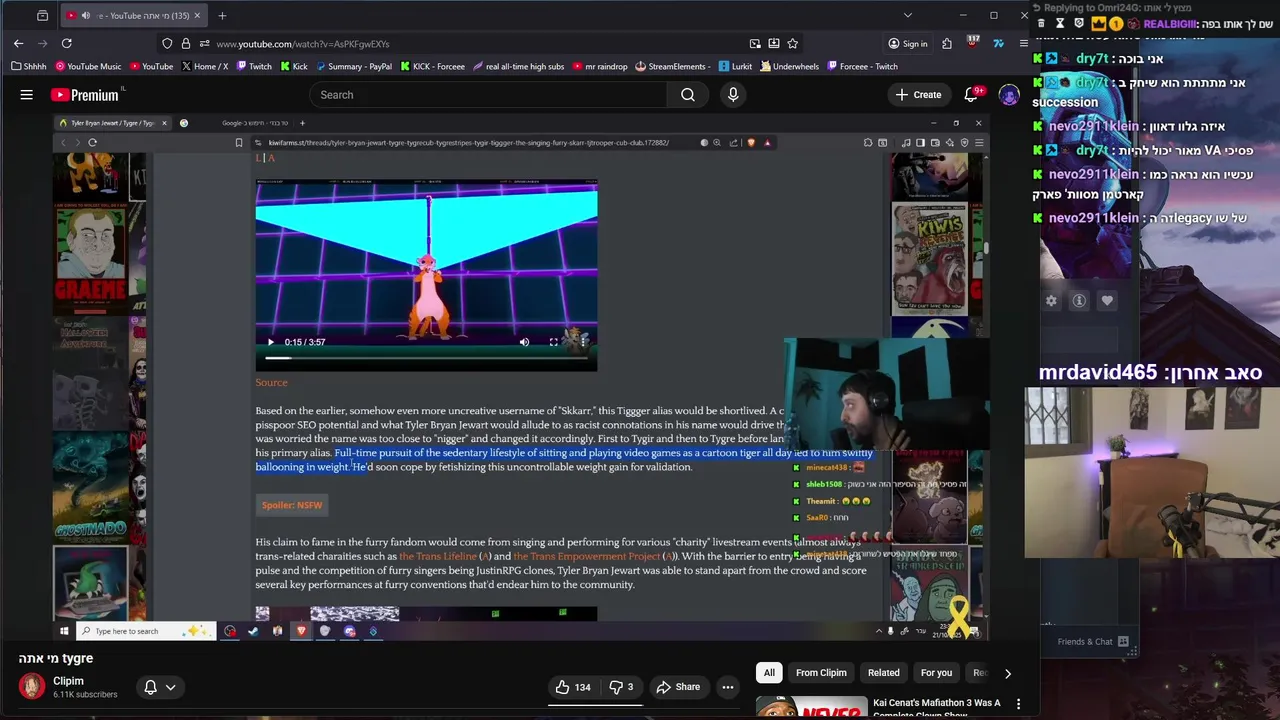Dislike the video with thumbs down
Image resolution: width=1280 pixels, height=720 pixels.
tap(622, 687)
